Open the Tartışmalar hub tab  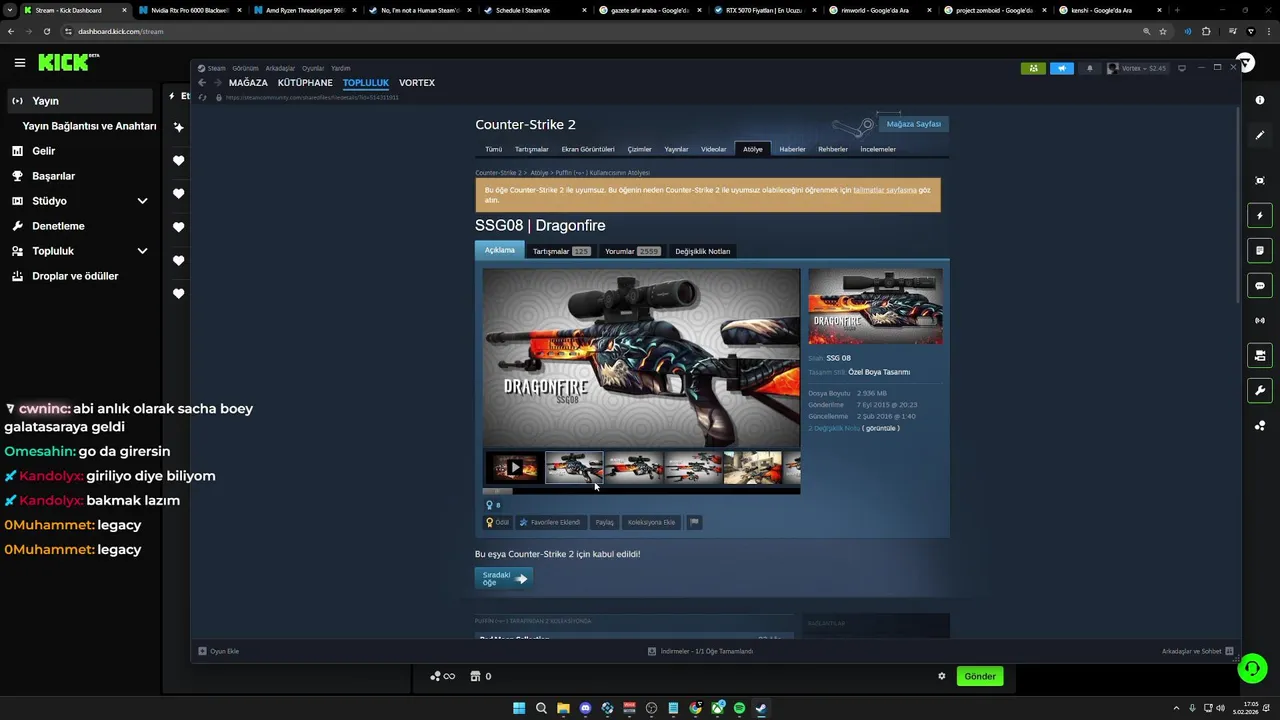coord(532,149)
